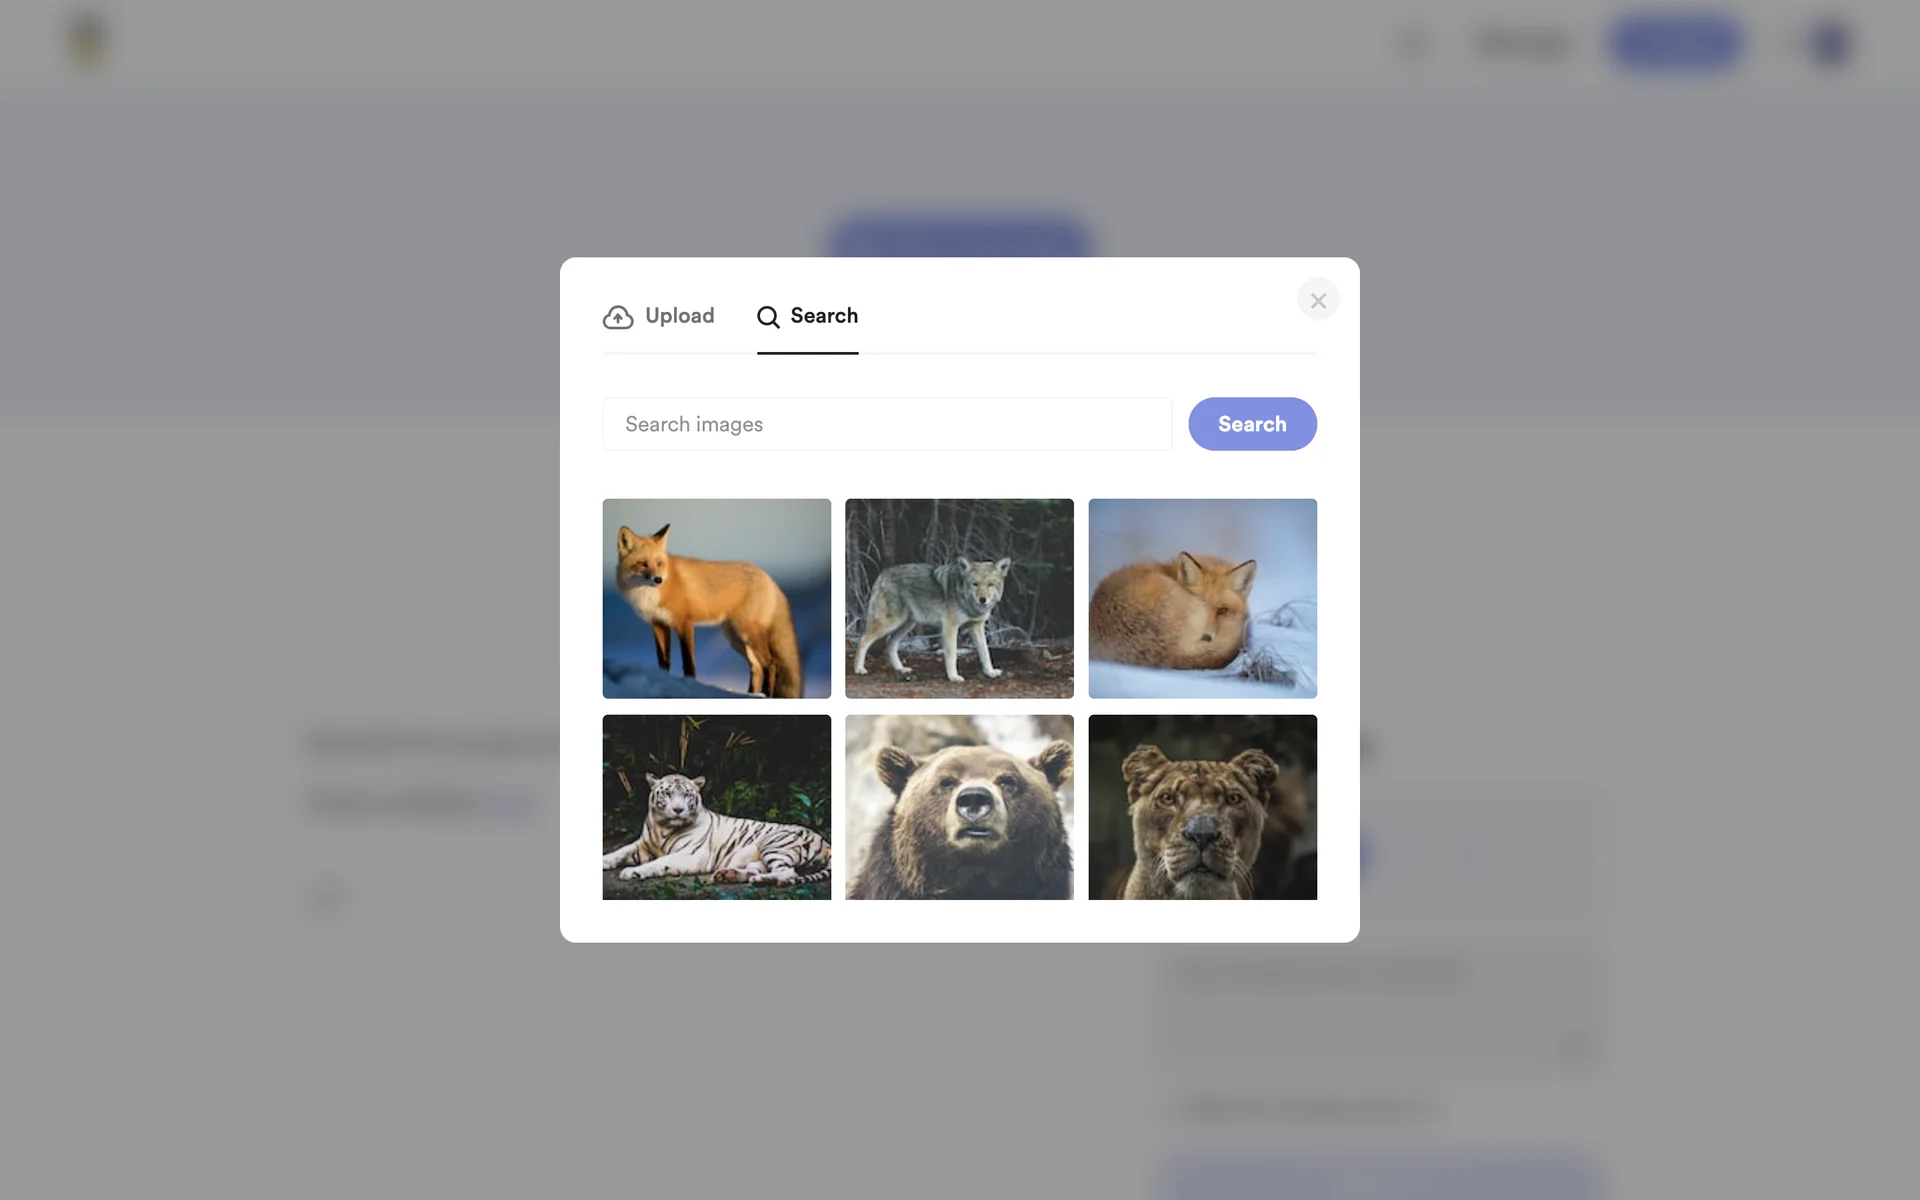Pick the gray coyote in forest image
The height and width of the screenshot is (1200, 1920).
pyautogui.click(x=959, y=598)
